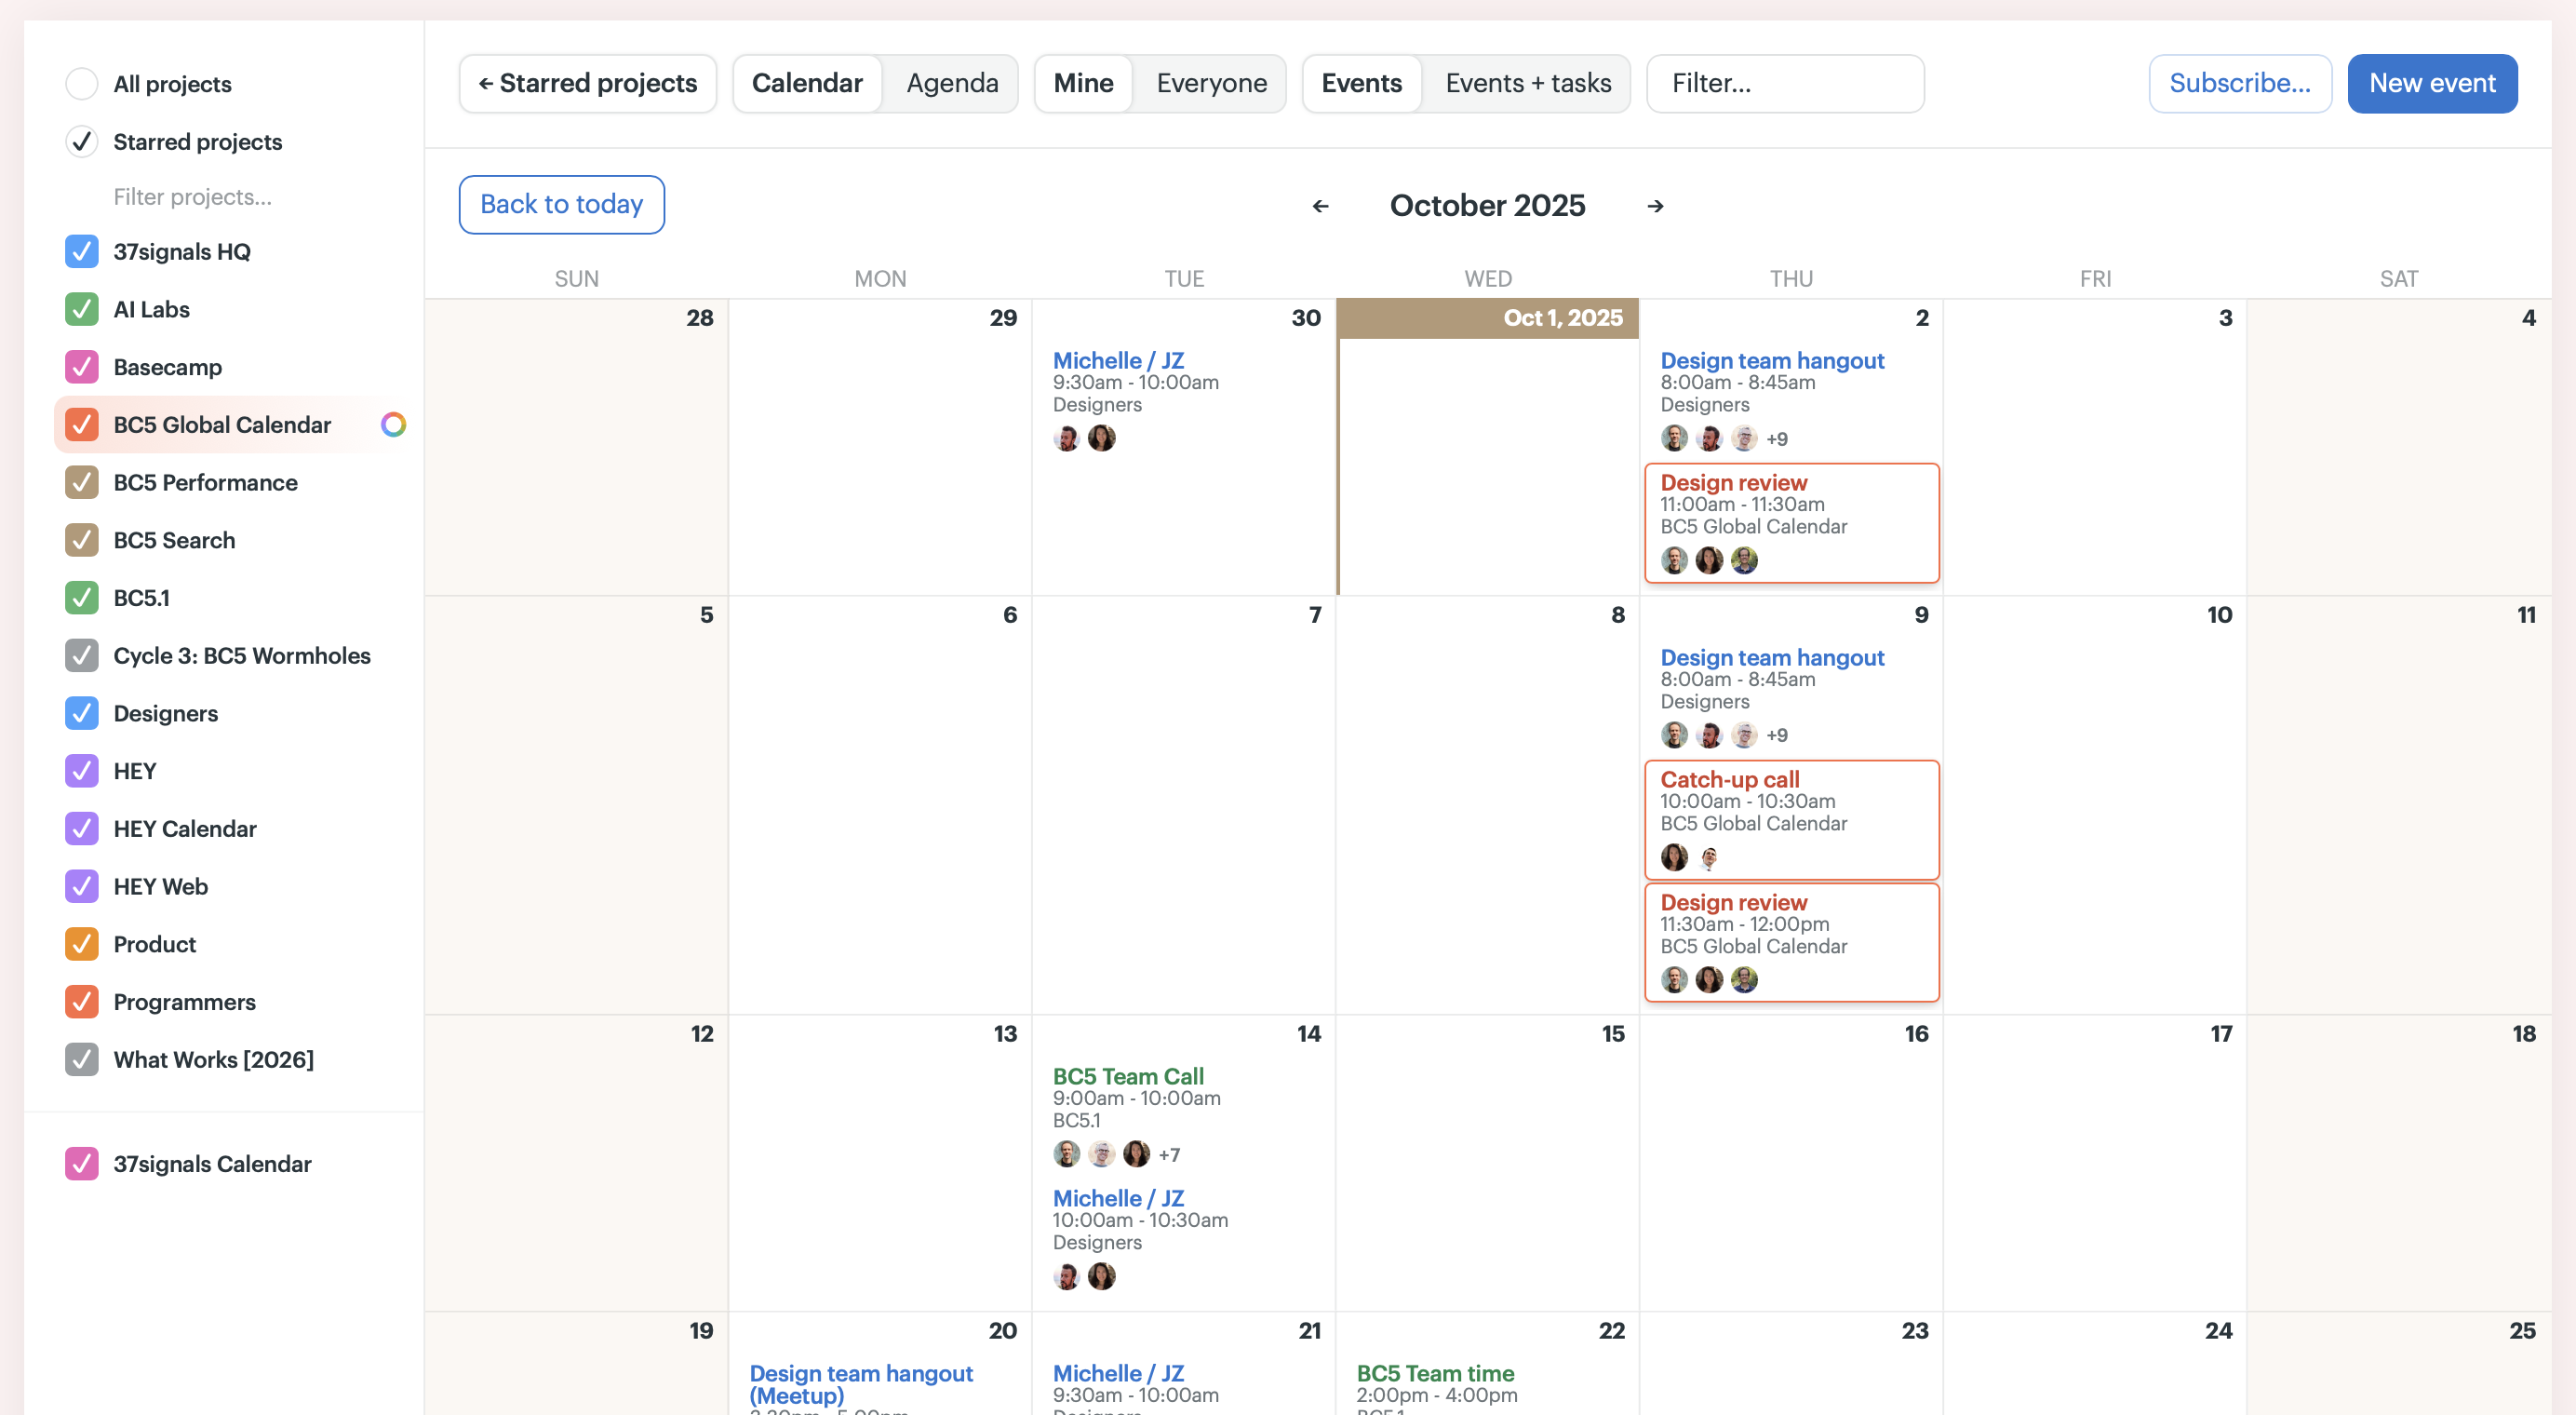
Task: Toggle the Basecamp project checkbox
Action: [82, 367]
